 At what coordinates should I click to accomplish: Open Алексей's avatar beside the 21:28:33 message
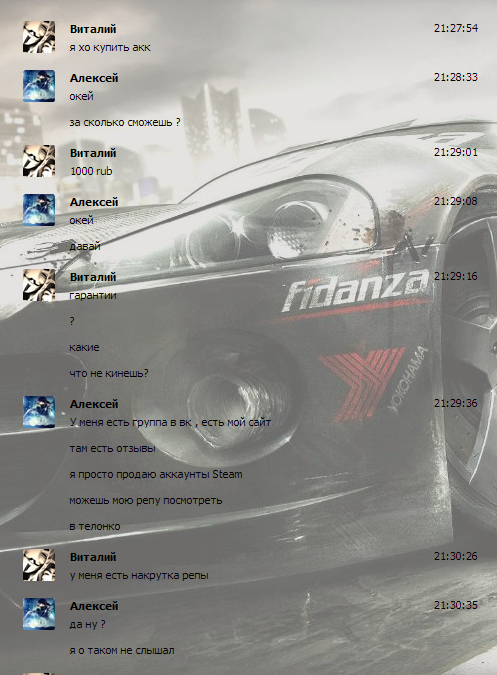pos(39,86)
